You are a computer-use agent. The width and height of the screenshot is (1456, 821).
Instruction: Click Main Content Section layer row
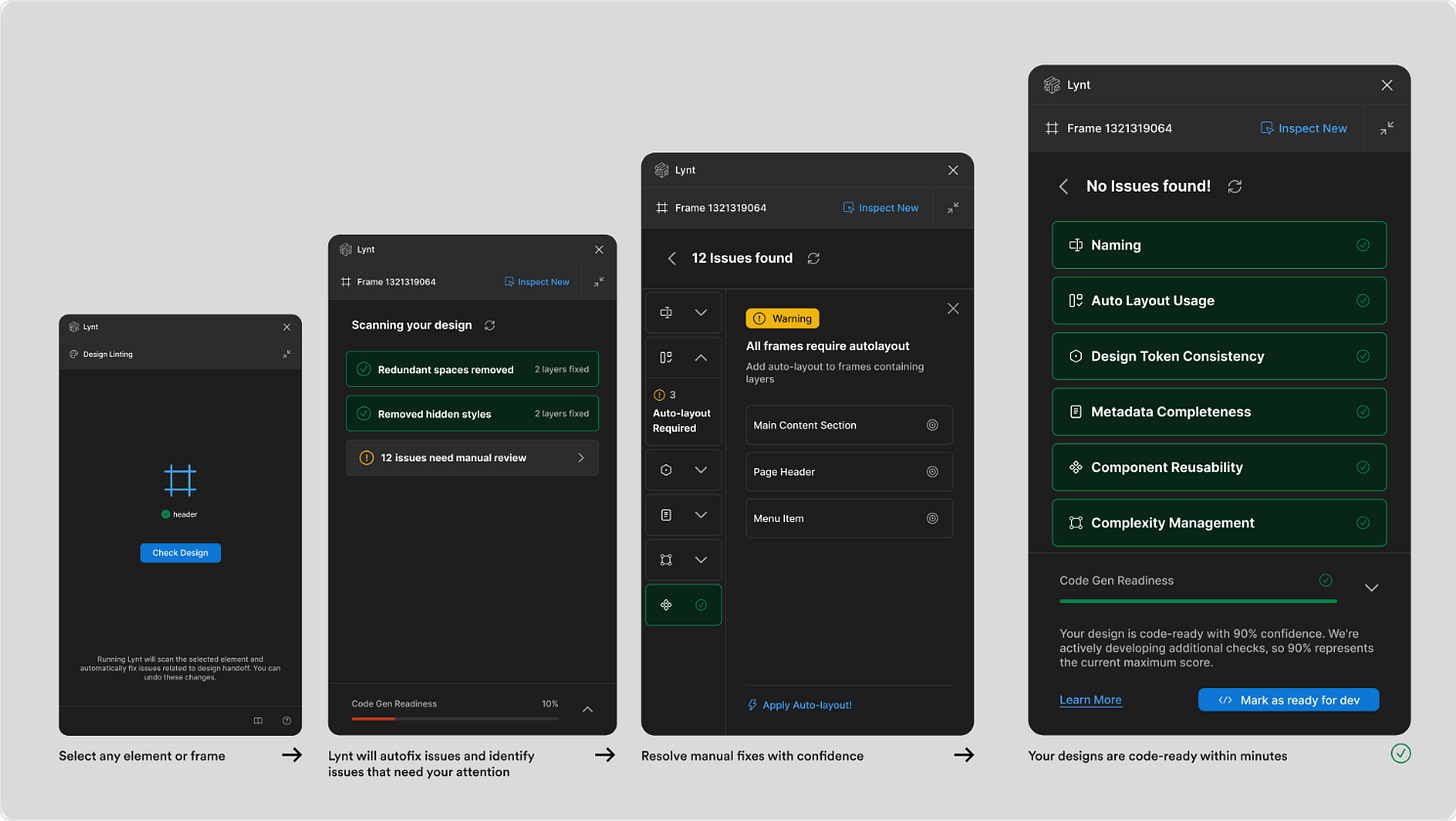pos(849,425)
